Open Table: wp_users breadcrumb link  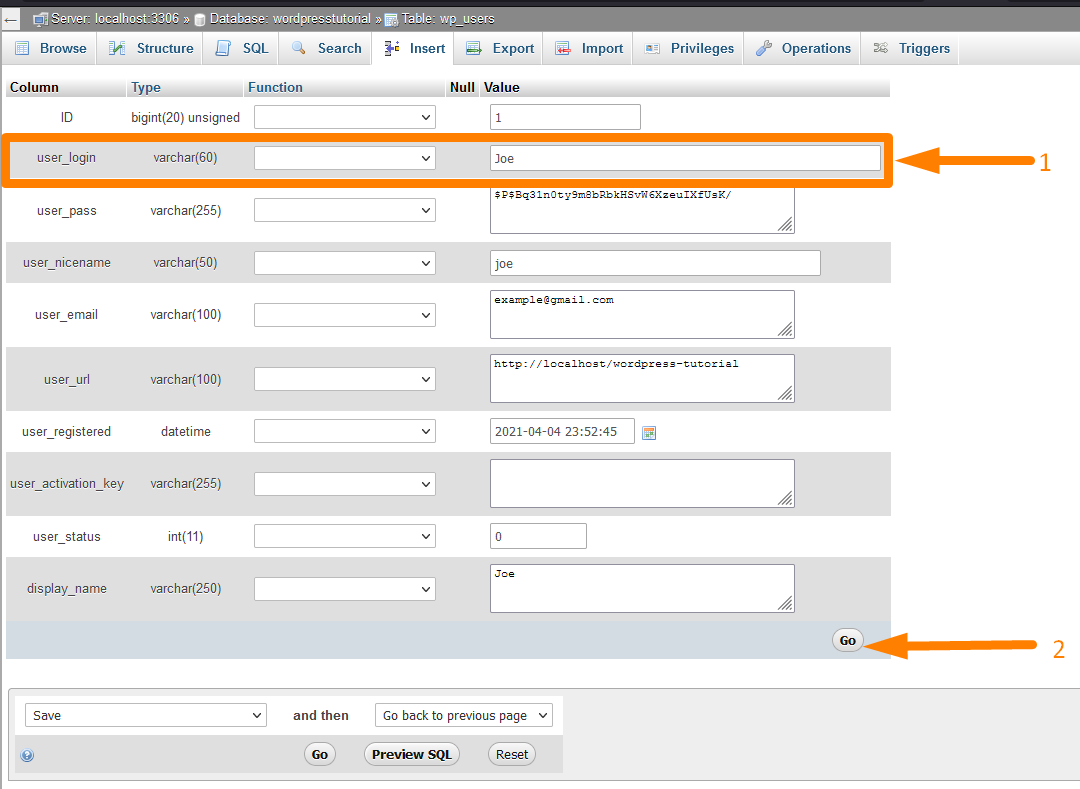coord(448,19)
